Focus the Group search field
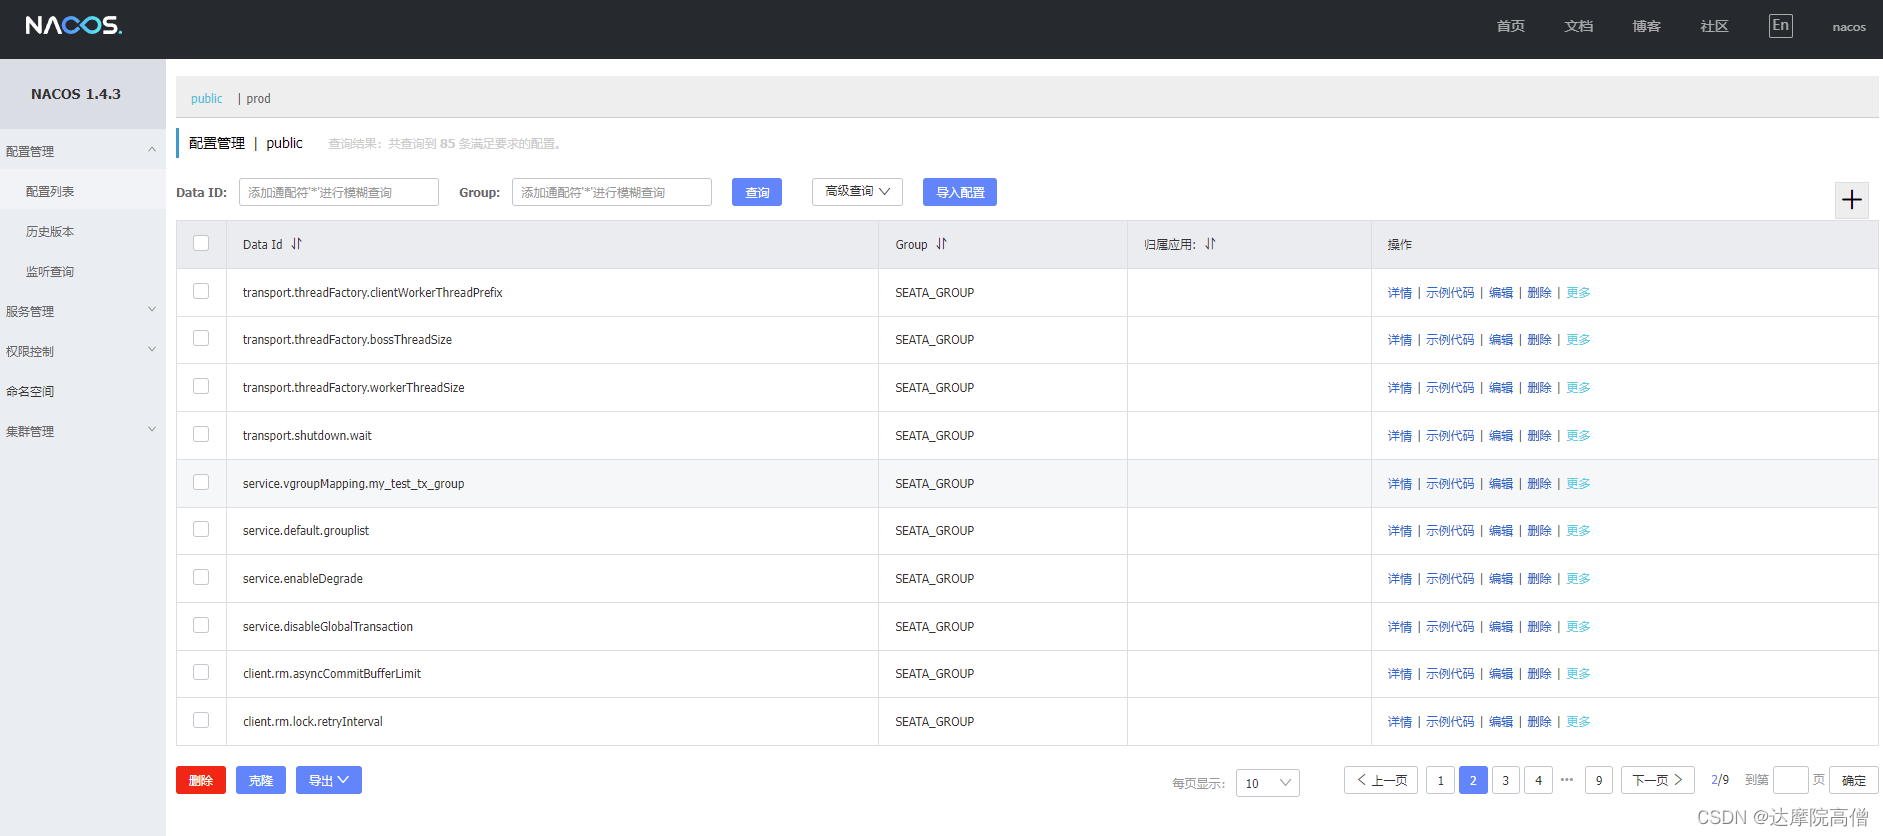 coord(612,192)
